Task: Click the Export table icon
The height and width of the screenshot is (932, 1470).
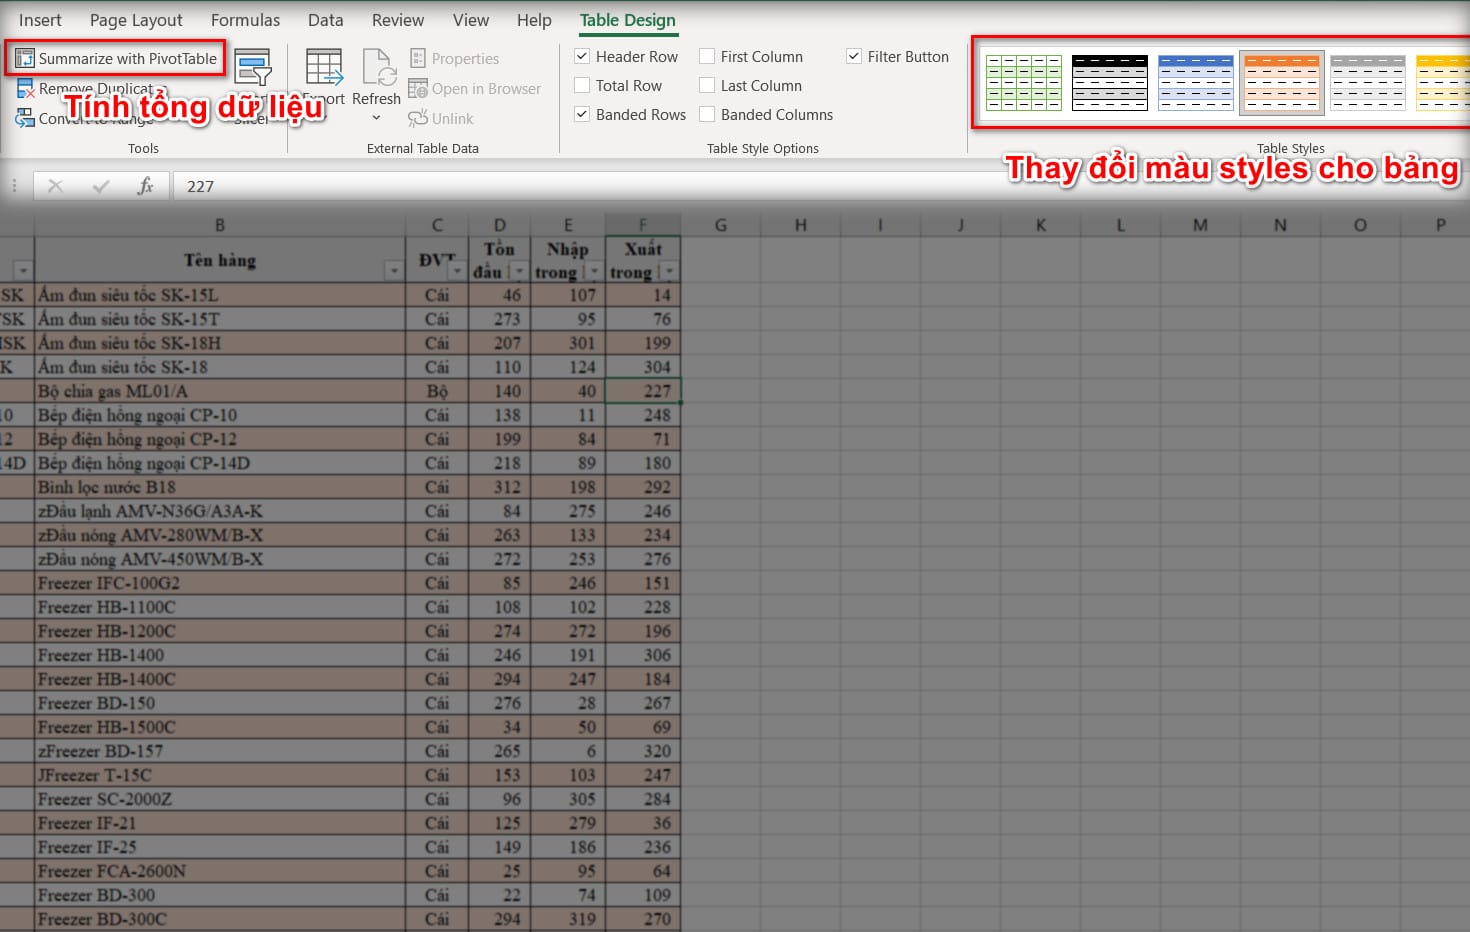Action: coord(324,68)
